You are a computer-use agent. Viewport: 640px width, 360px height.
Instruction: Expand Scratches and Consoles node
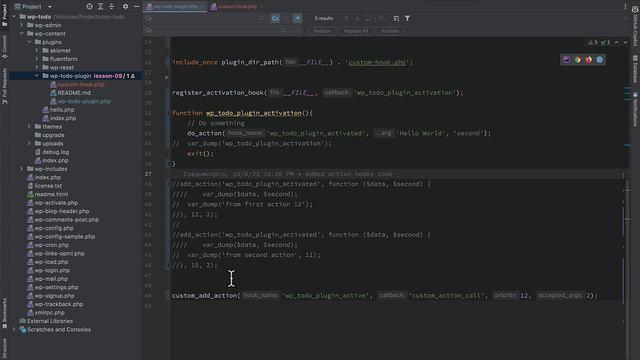(x=14, y=329)
